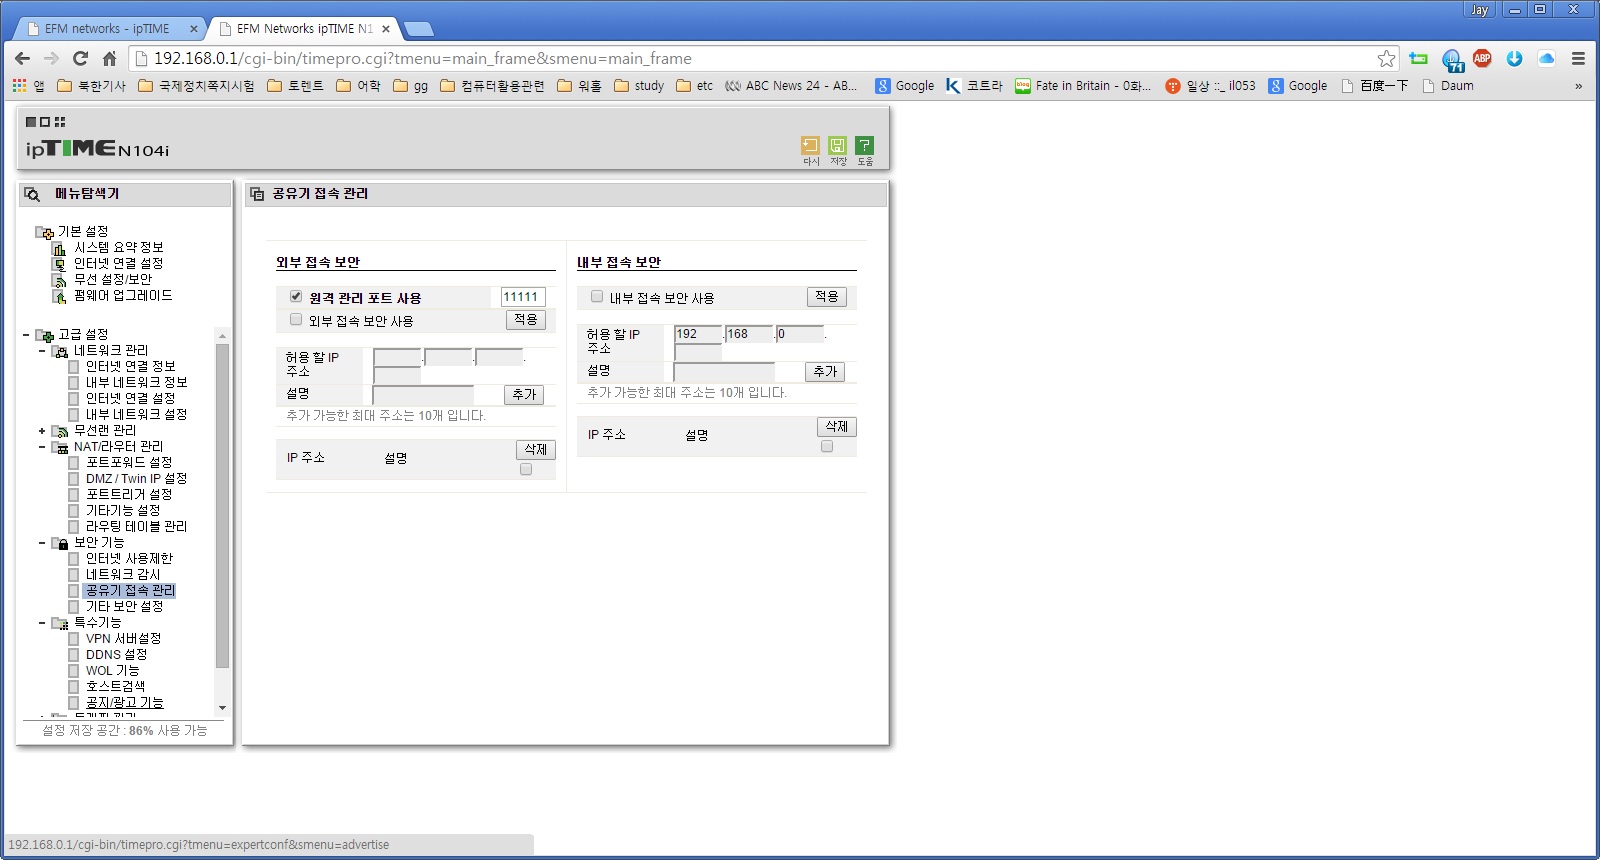Toggle 원격 관리 포트 사용 checkbox
The width and height of the screenshot is (1600, 860).
pos(296,296)
